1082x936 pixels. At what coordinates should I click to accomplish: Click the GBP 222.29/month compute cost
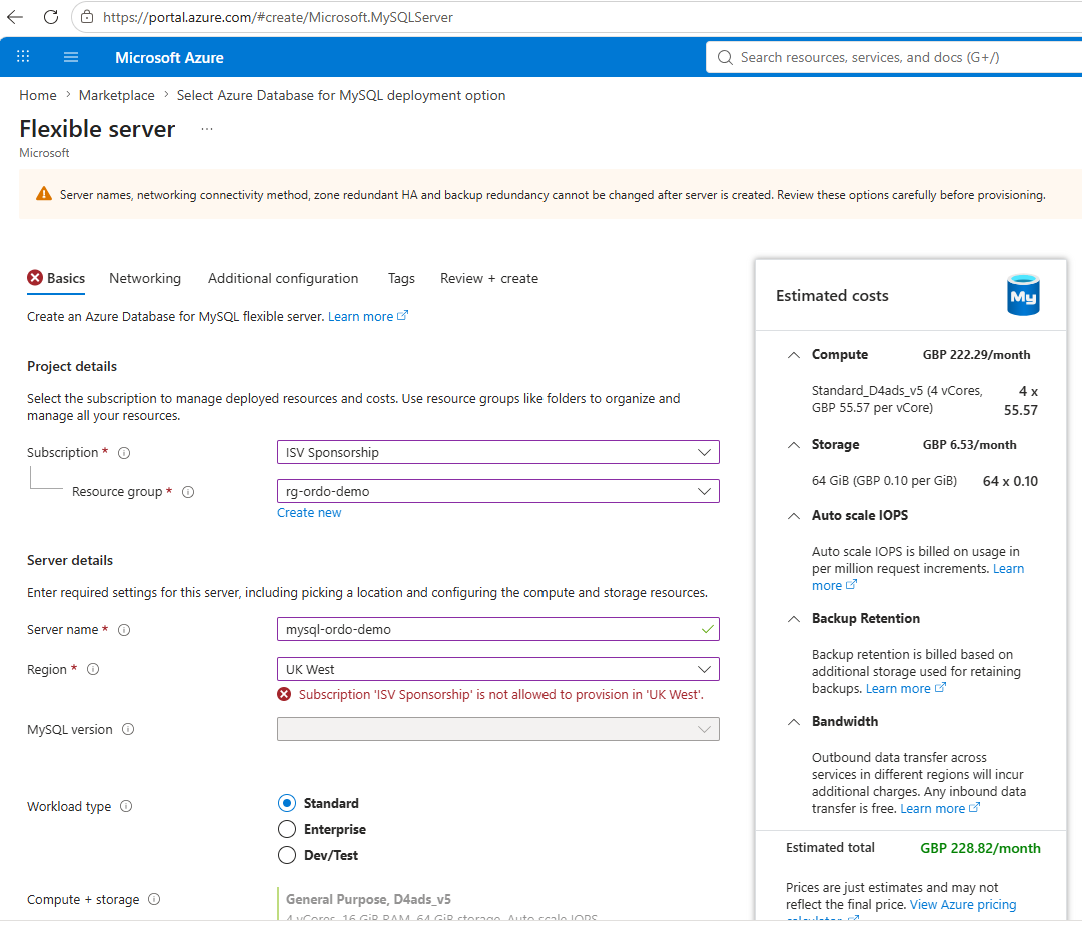tap(976, 355)
